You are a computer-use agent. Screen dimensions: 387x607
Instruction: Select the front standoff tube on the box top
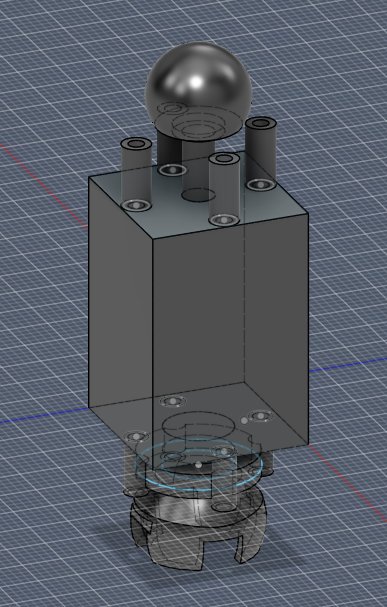(x=224, y=190)
